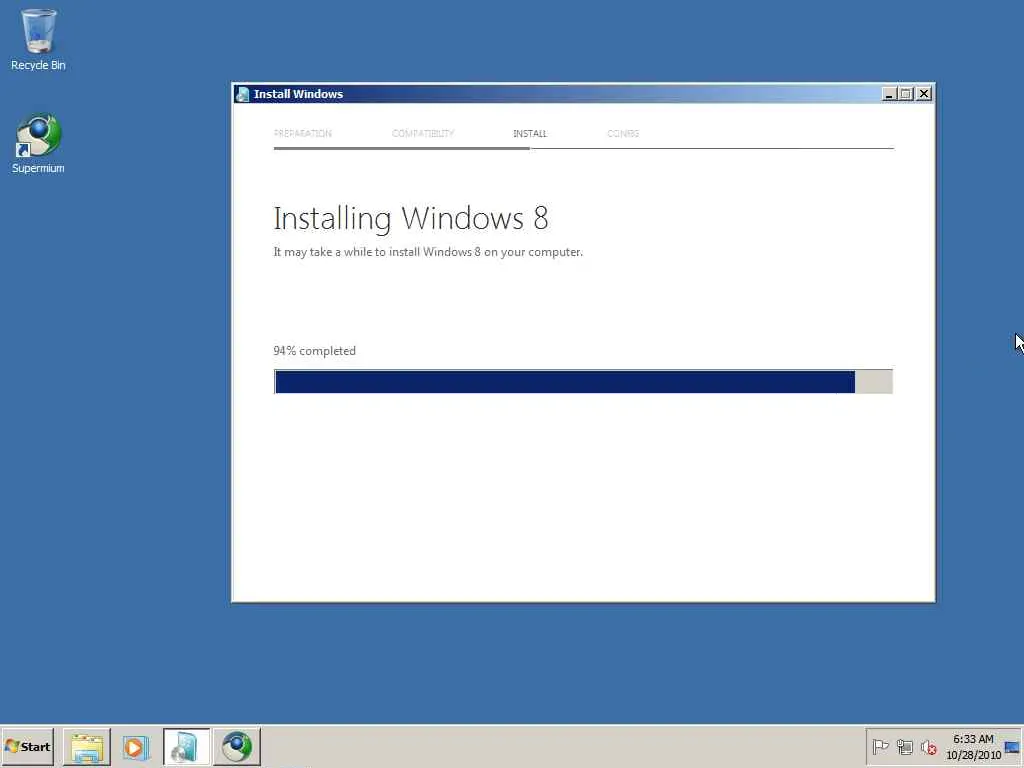Select the PREPARATION step label
Viewport: 1024px width, 768px height.
click(x=302, y=133)
